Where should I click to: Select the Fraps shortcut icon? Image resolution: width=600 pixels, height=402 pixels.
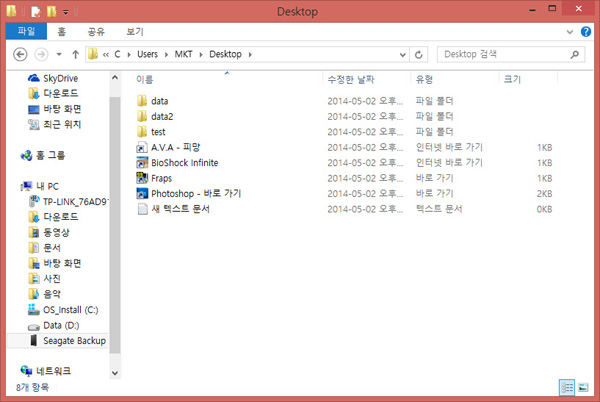click(x=142, y=178)
